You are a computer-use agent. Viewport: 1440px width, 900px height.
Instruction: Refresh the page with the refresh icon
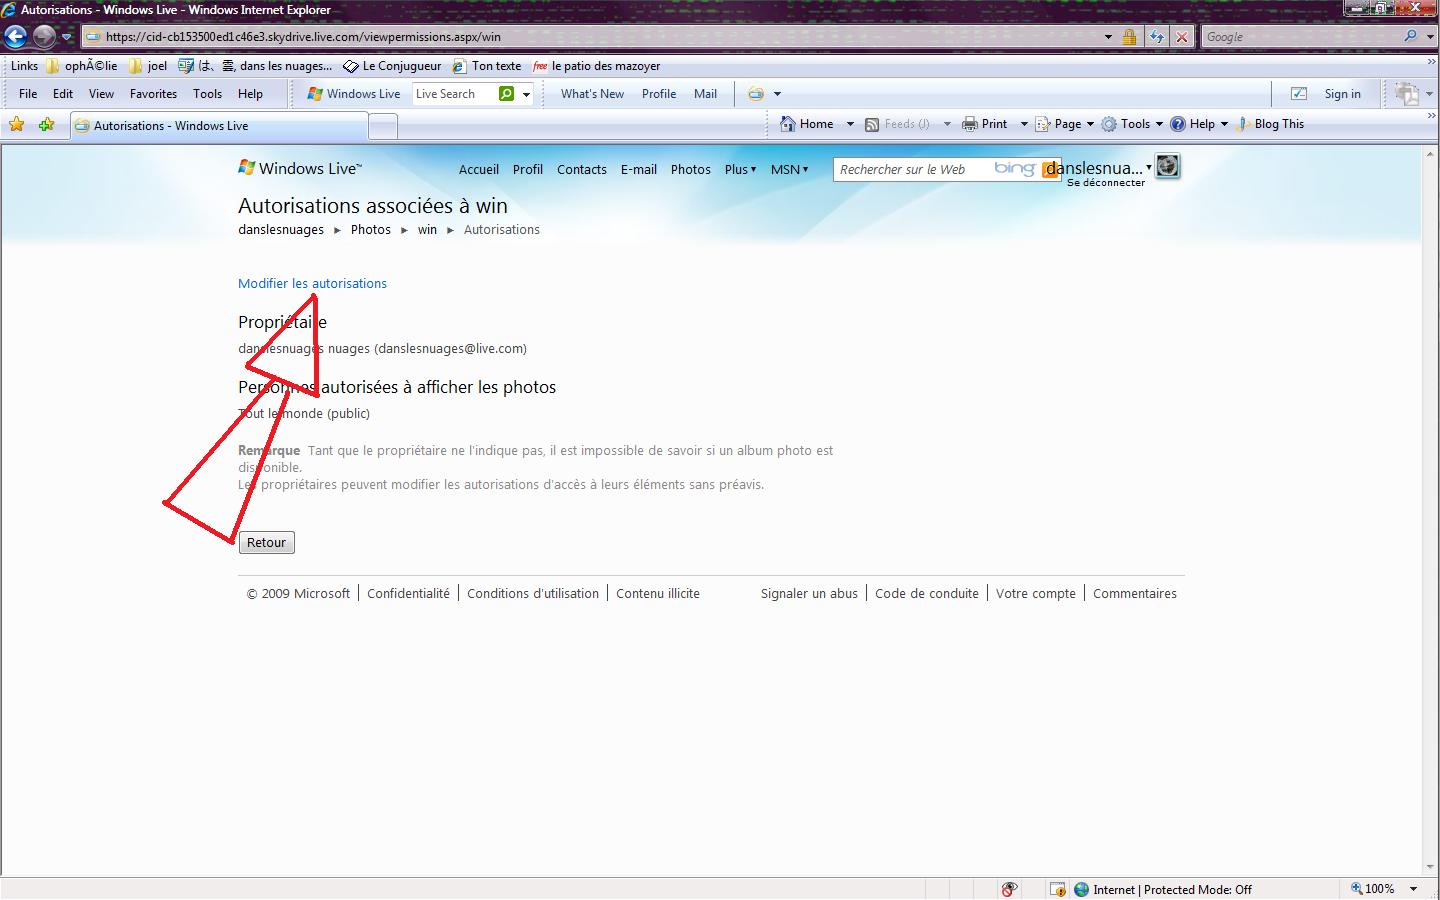click(1157, 37)
